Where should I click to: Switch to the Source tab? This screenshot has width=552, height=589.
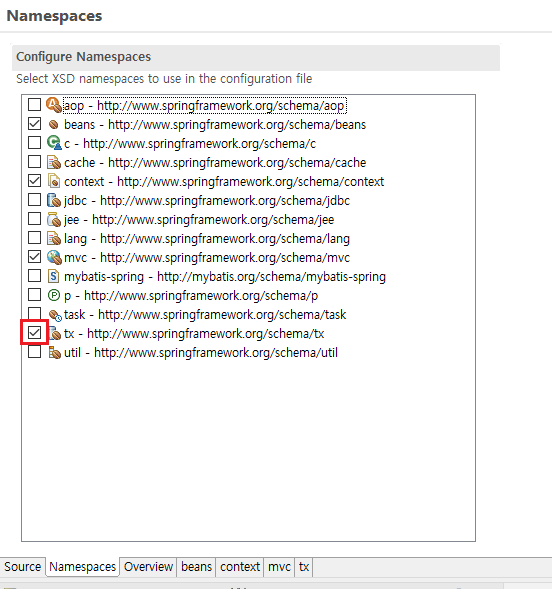click(23, 566)
